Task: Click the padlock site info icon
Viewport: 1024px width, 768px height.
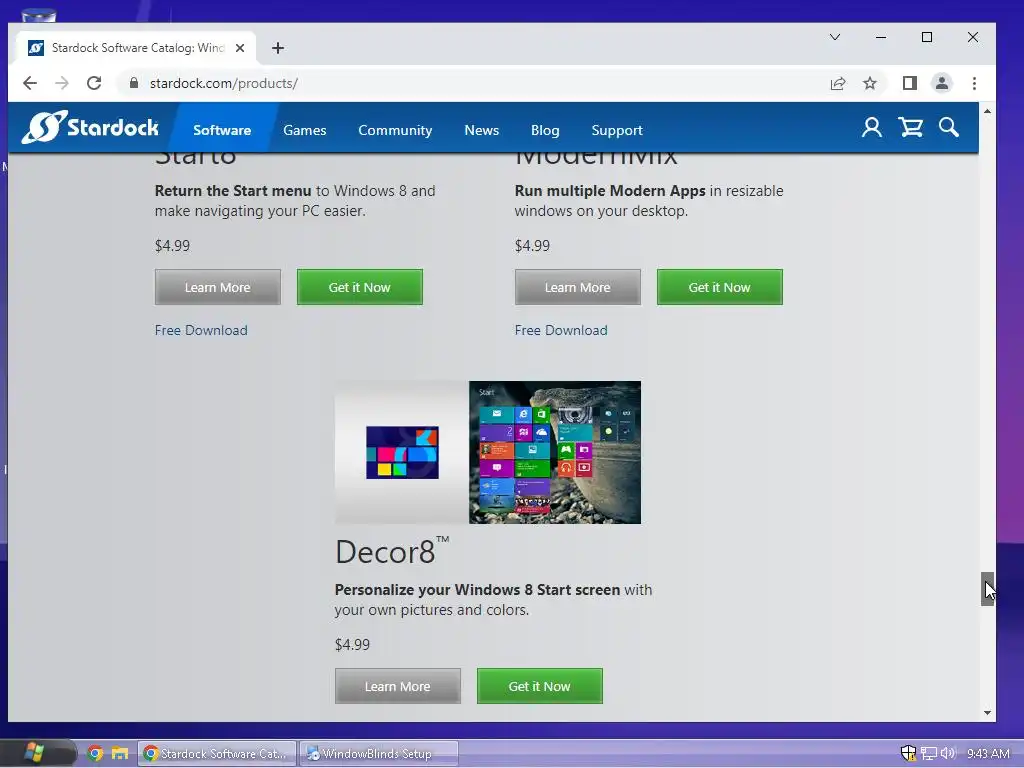Action: click(134, 83)
